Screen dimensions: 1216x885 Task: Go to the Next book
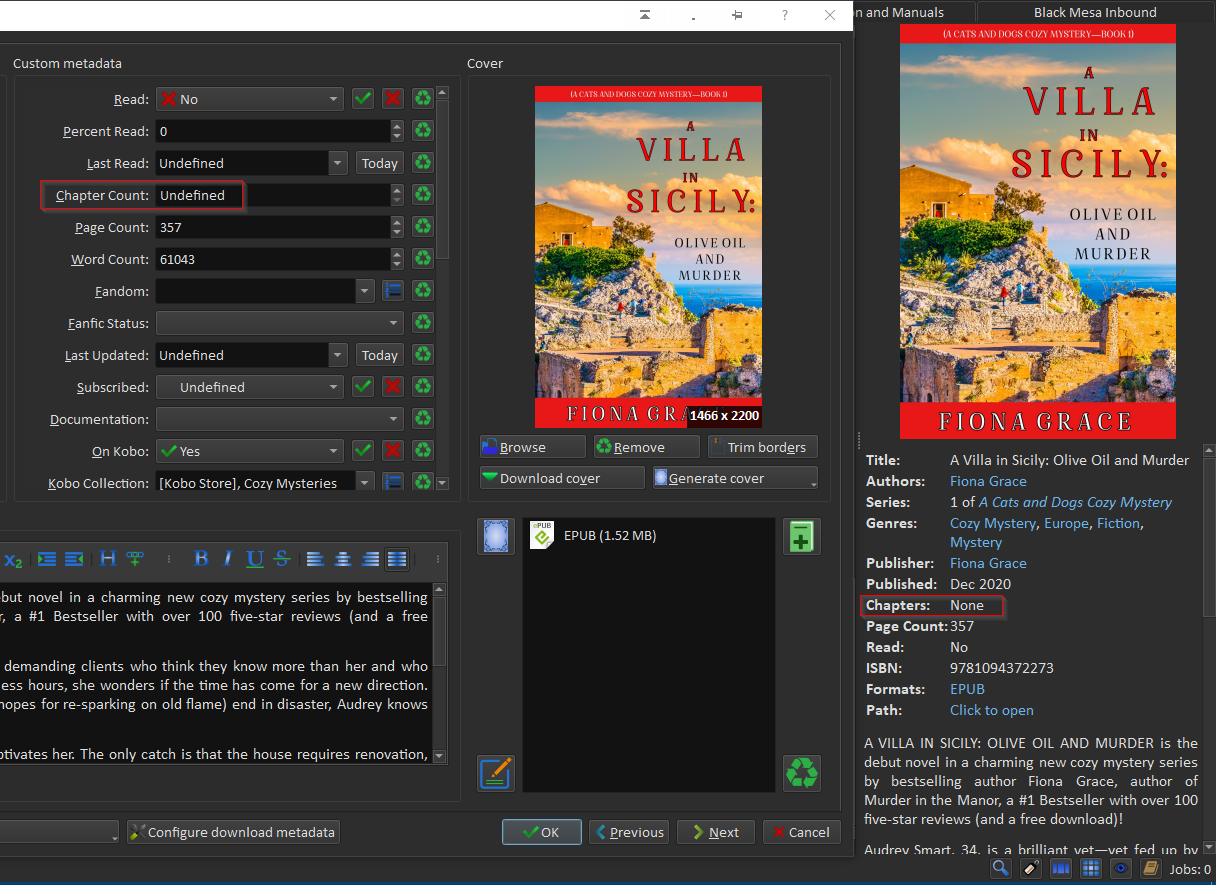pyautogui.click(x=715, y=832)
